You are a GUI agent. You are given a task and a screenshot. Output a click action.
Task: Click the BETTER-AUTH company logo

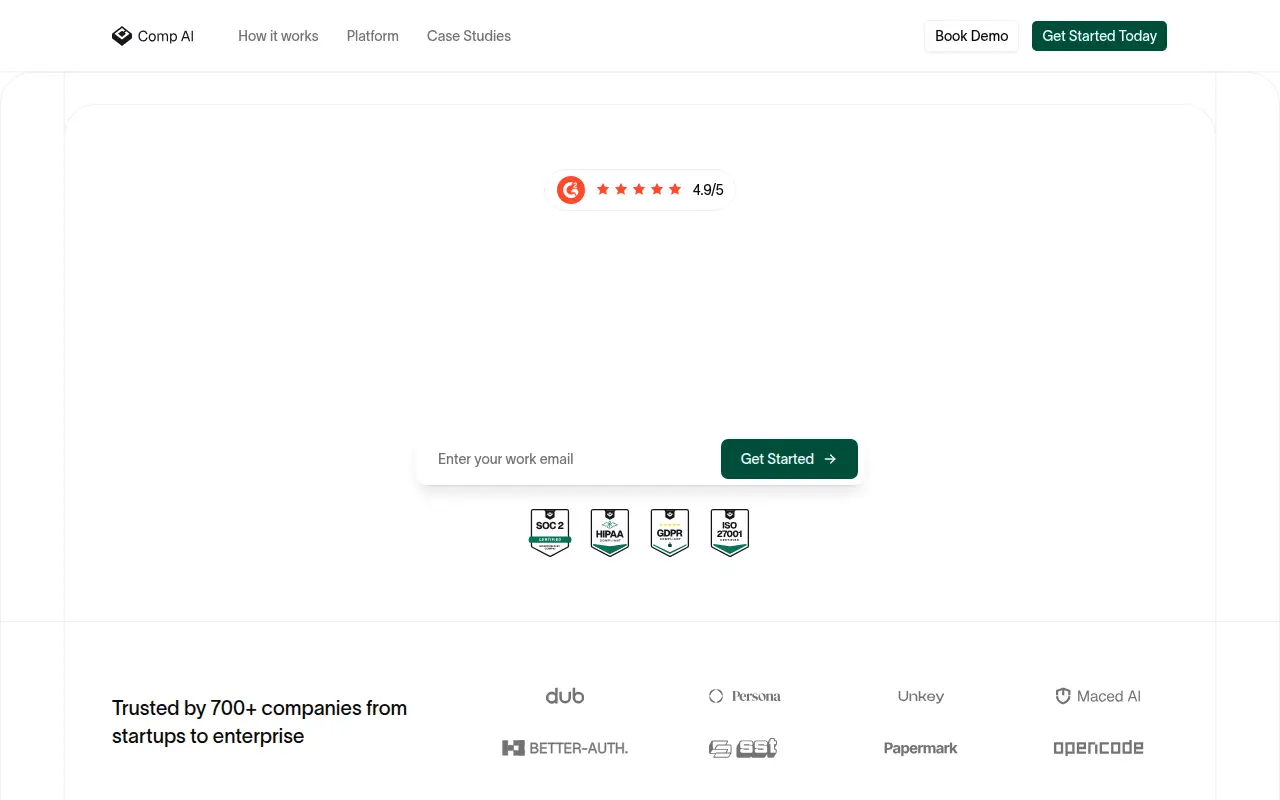(565, 748)
